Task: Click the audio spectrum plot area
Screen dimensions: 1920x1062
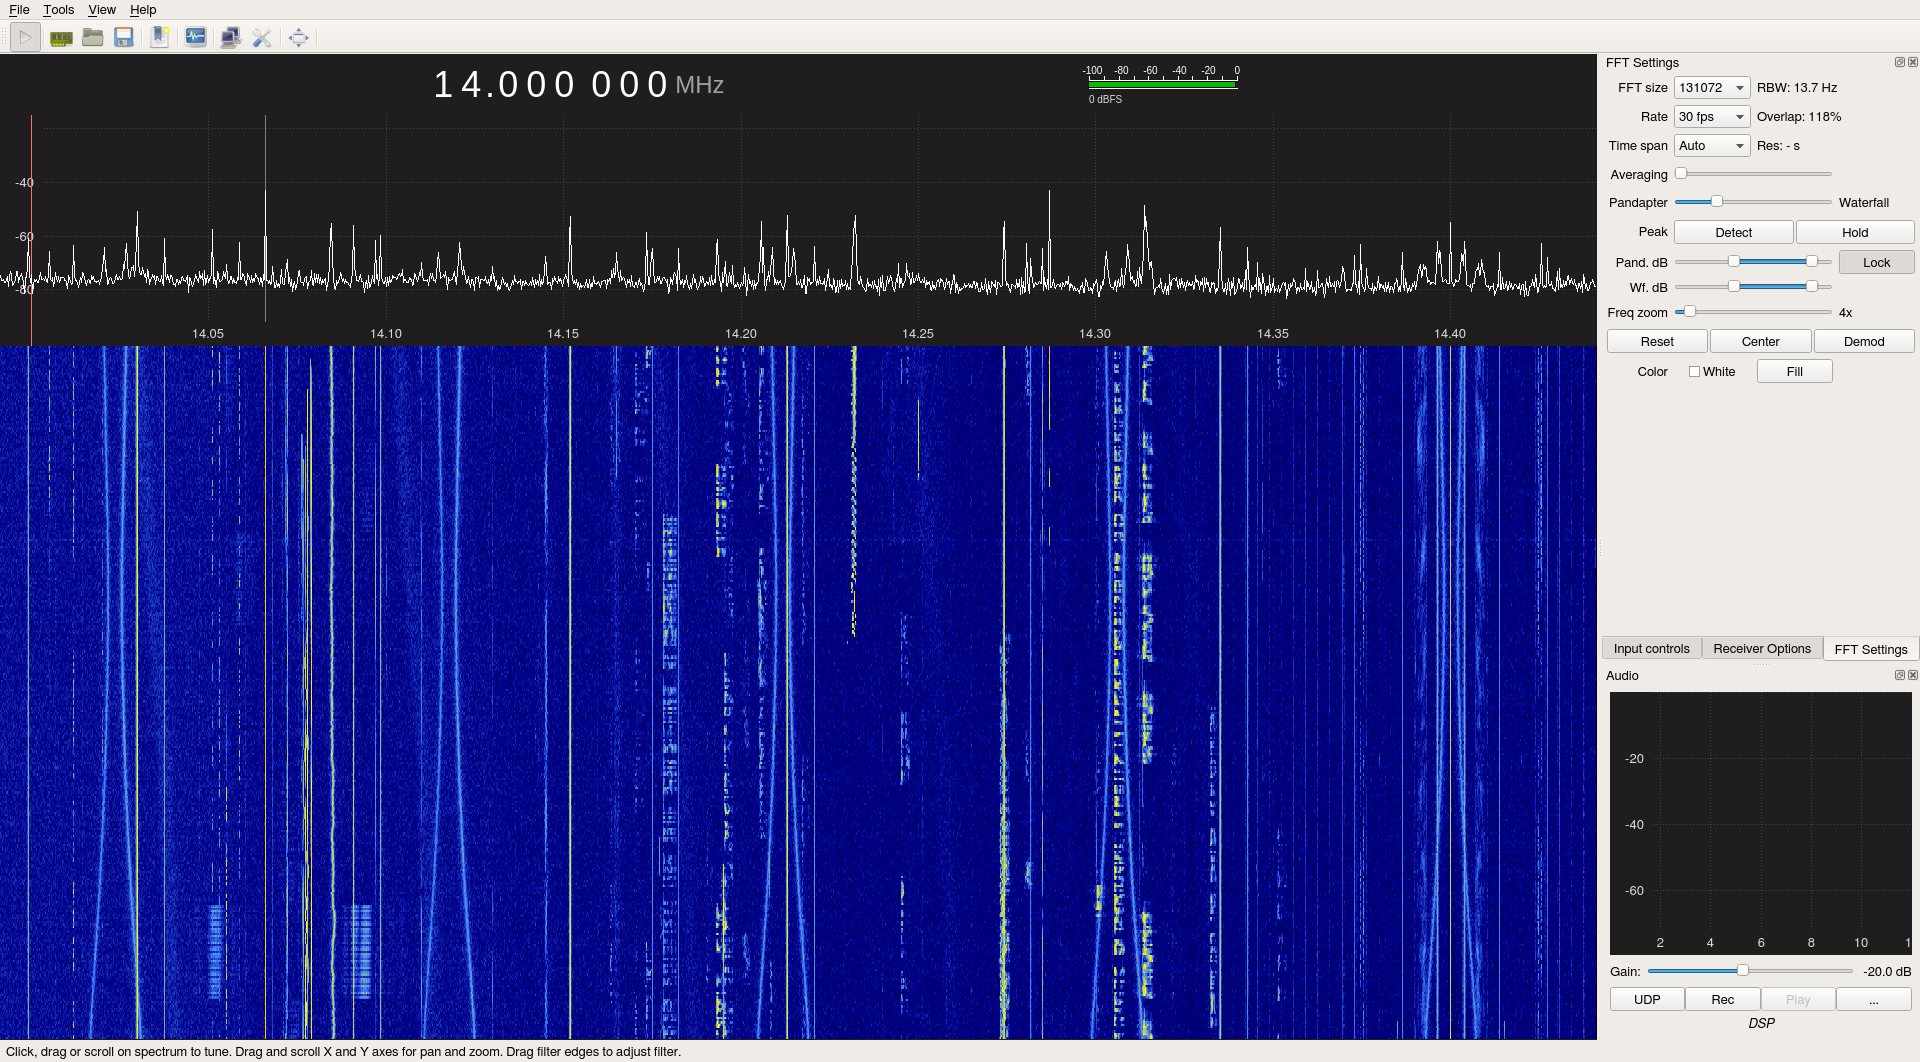Action: point(1760,823)
